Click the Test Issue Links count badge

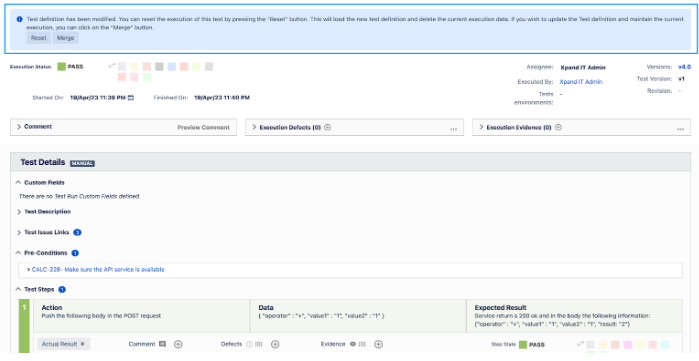(x=77, y=232)
